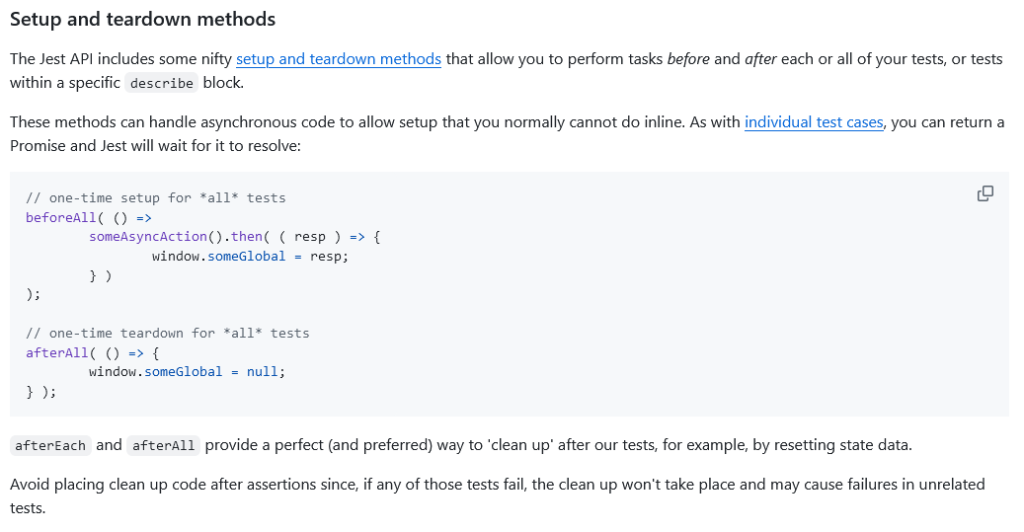
Task: Click the copy code icon
Action: (x=985, y=194)
